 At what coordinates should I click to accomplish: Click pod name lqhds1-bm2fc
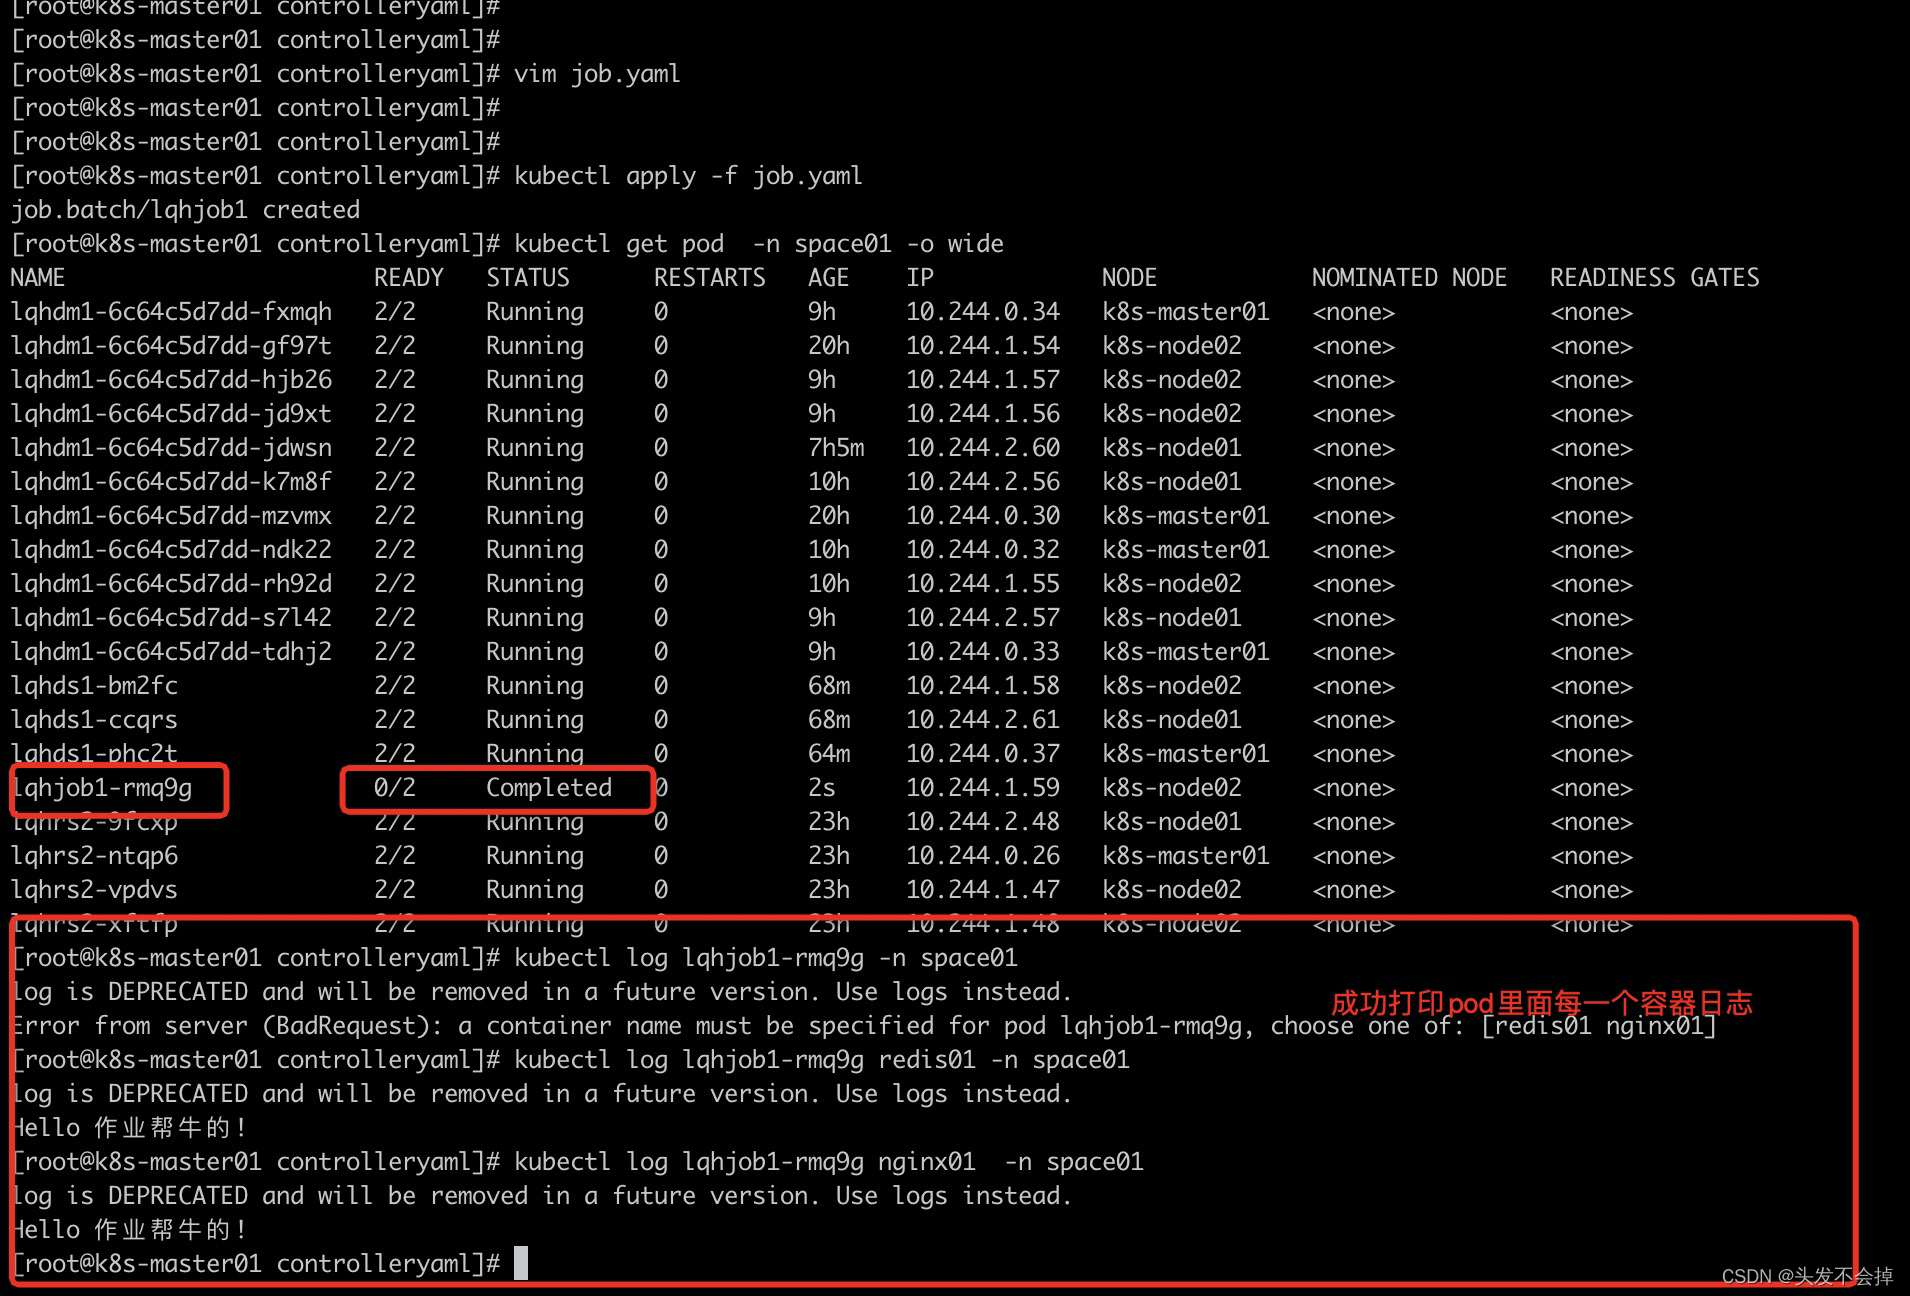(x=94, y=686)
